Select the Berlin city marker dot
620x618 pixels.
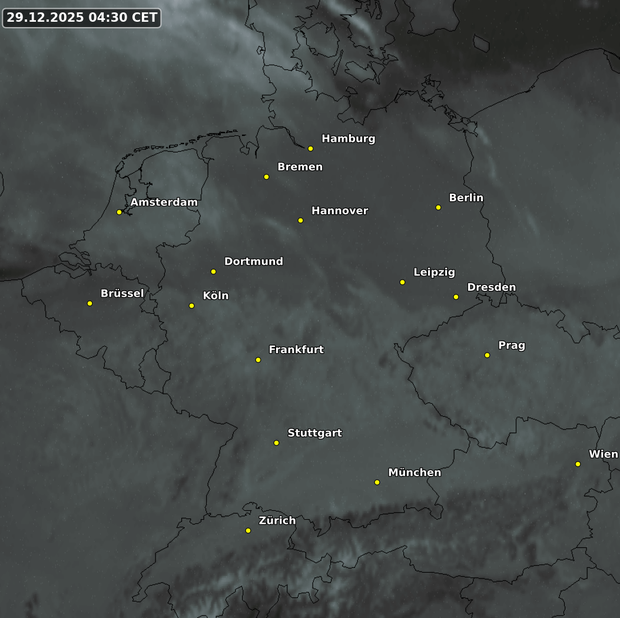tap(438, 208)
